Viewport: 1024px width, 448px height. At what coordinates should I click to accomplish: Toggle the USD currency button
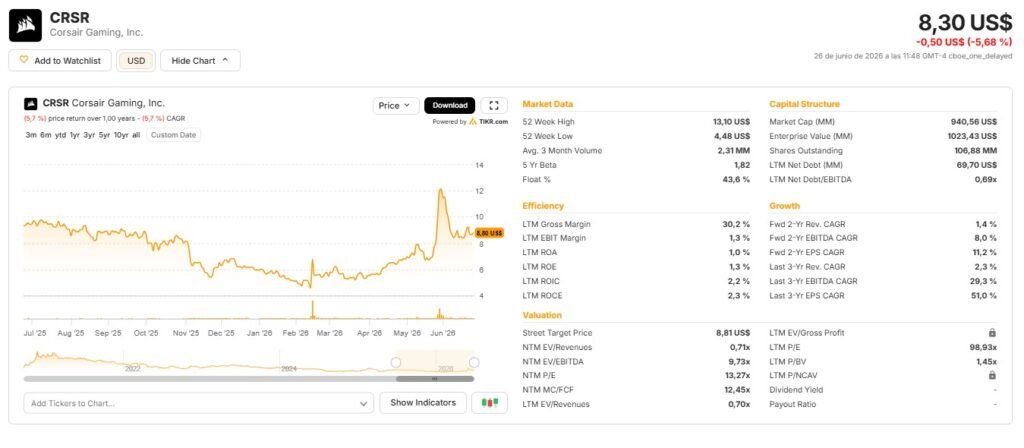pos(136,61)
